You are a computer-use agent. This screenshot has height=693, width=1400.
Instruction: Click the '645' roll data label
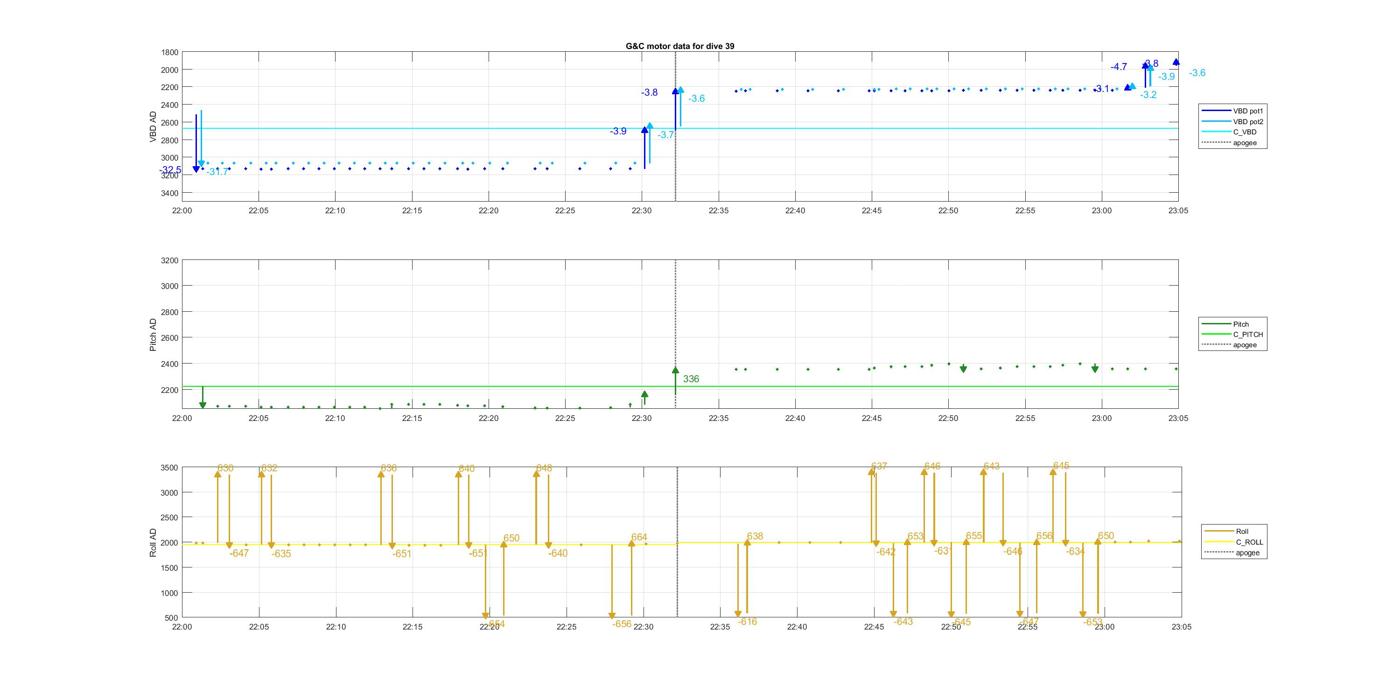1061,465
